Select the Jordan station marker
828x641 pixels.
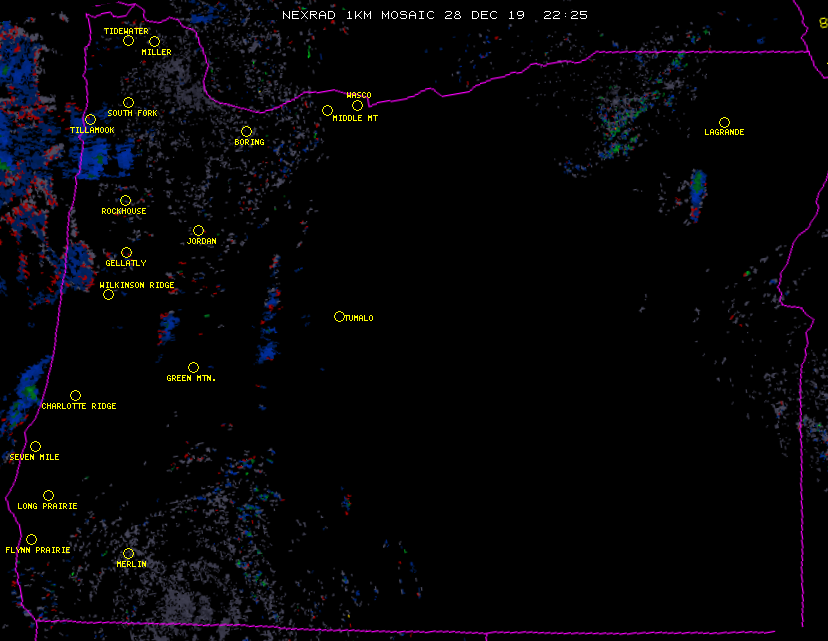click(x=198, y=231)
